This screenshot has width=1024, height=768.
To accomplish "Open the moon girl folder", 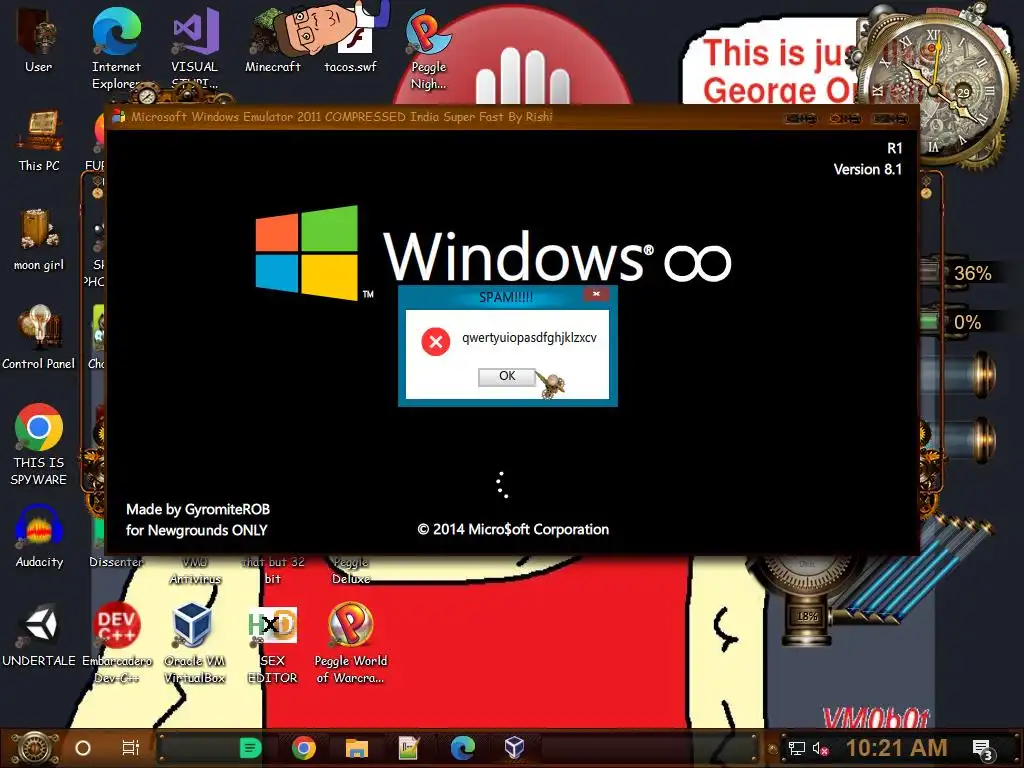I will click(39, 240).
